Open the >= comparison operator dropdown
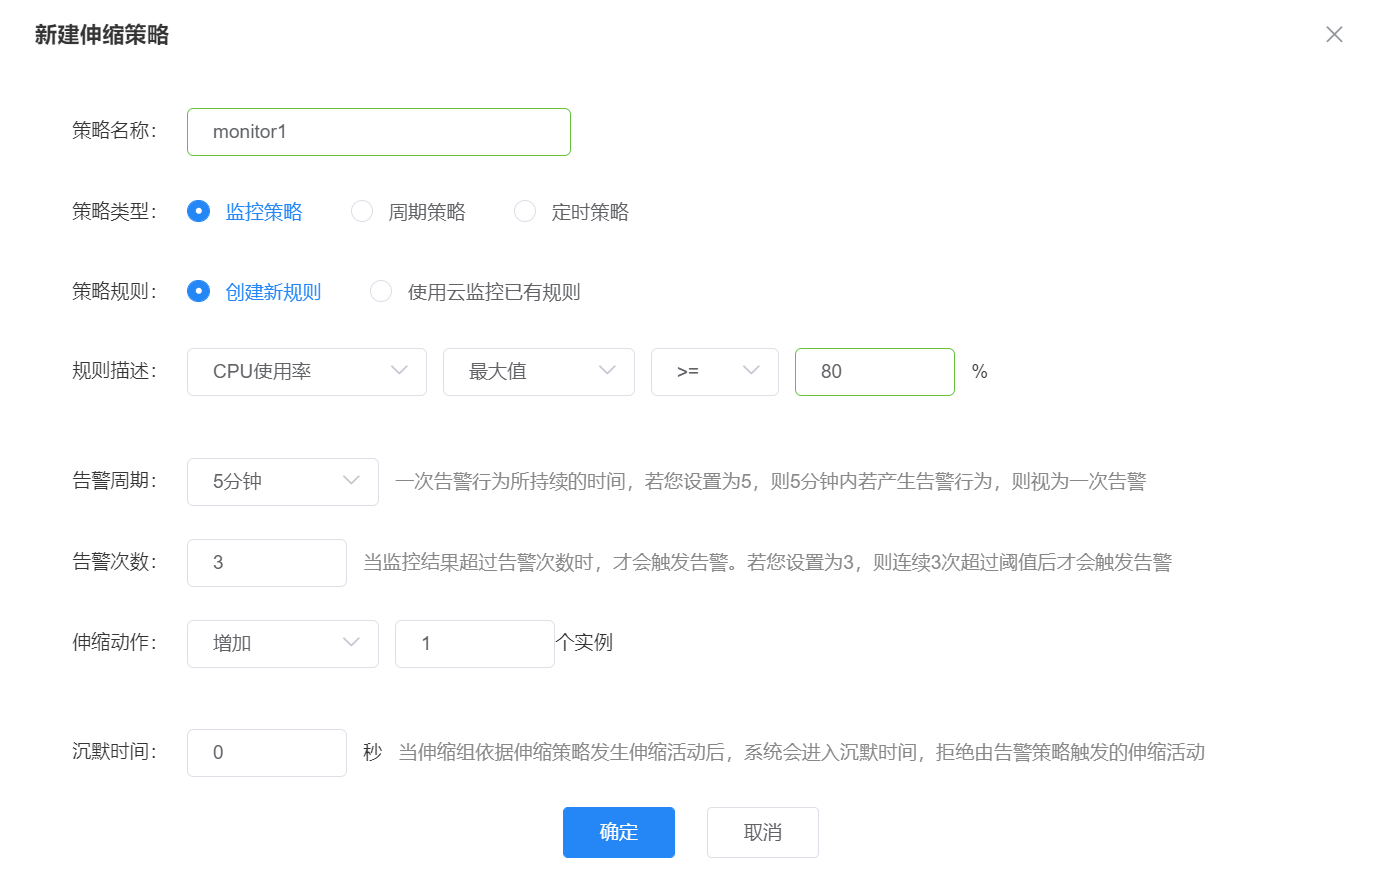 (714, 372)
